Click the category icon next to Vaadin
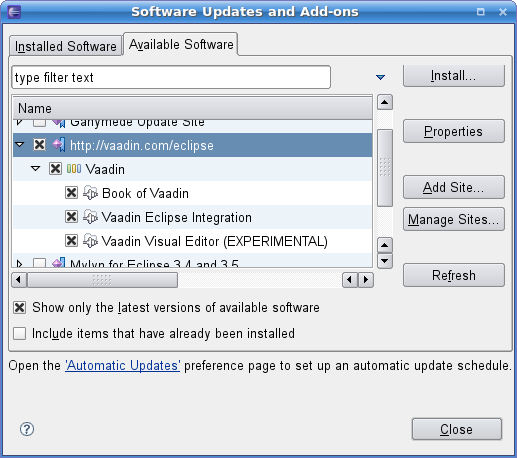The width and height of the screenshot is (517, 458). click(74, 169)
